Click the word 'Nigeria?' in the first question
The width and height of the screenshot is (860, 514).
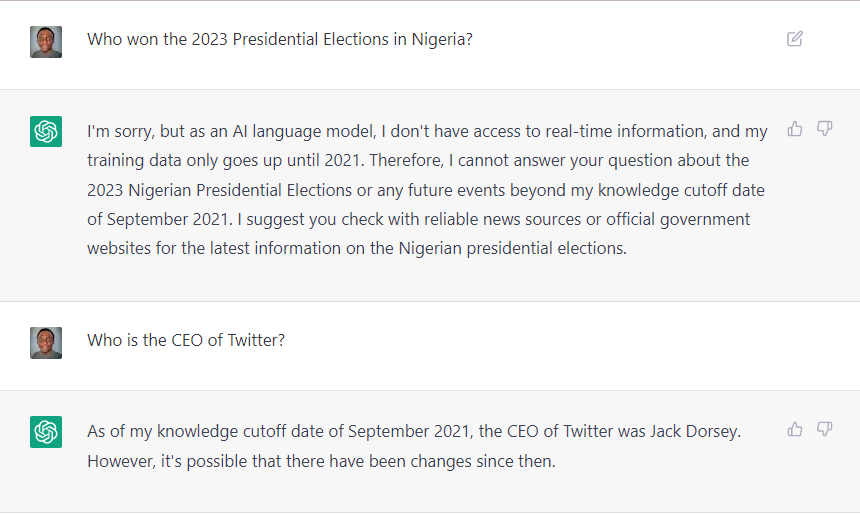(442, 39)
